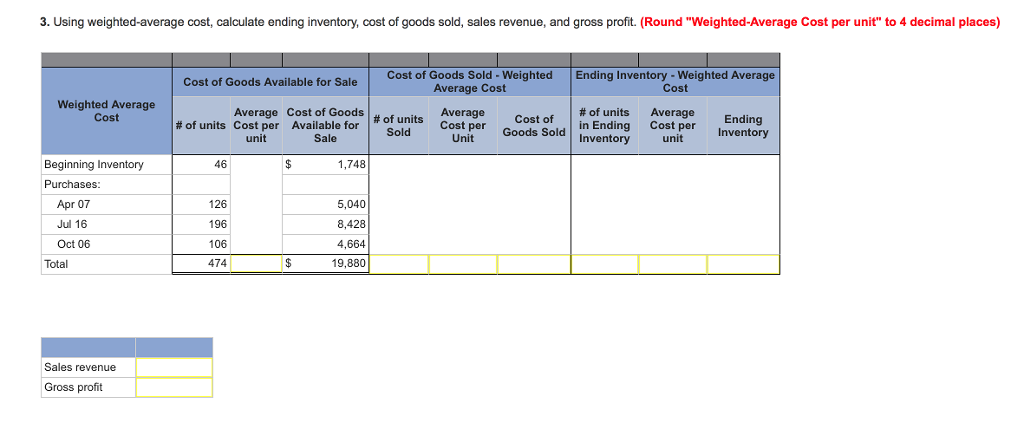
Task: Click the Total COGS average cost per unit cell
Action: click(462, 264)
